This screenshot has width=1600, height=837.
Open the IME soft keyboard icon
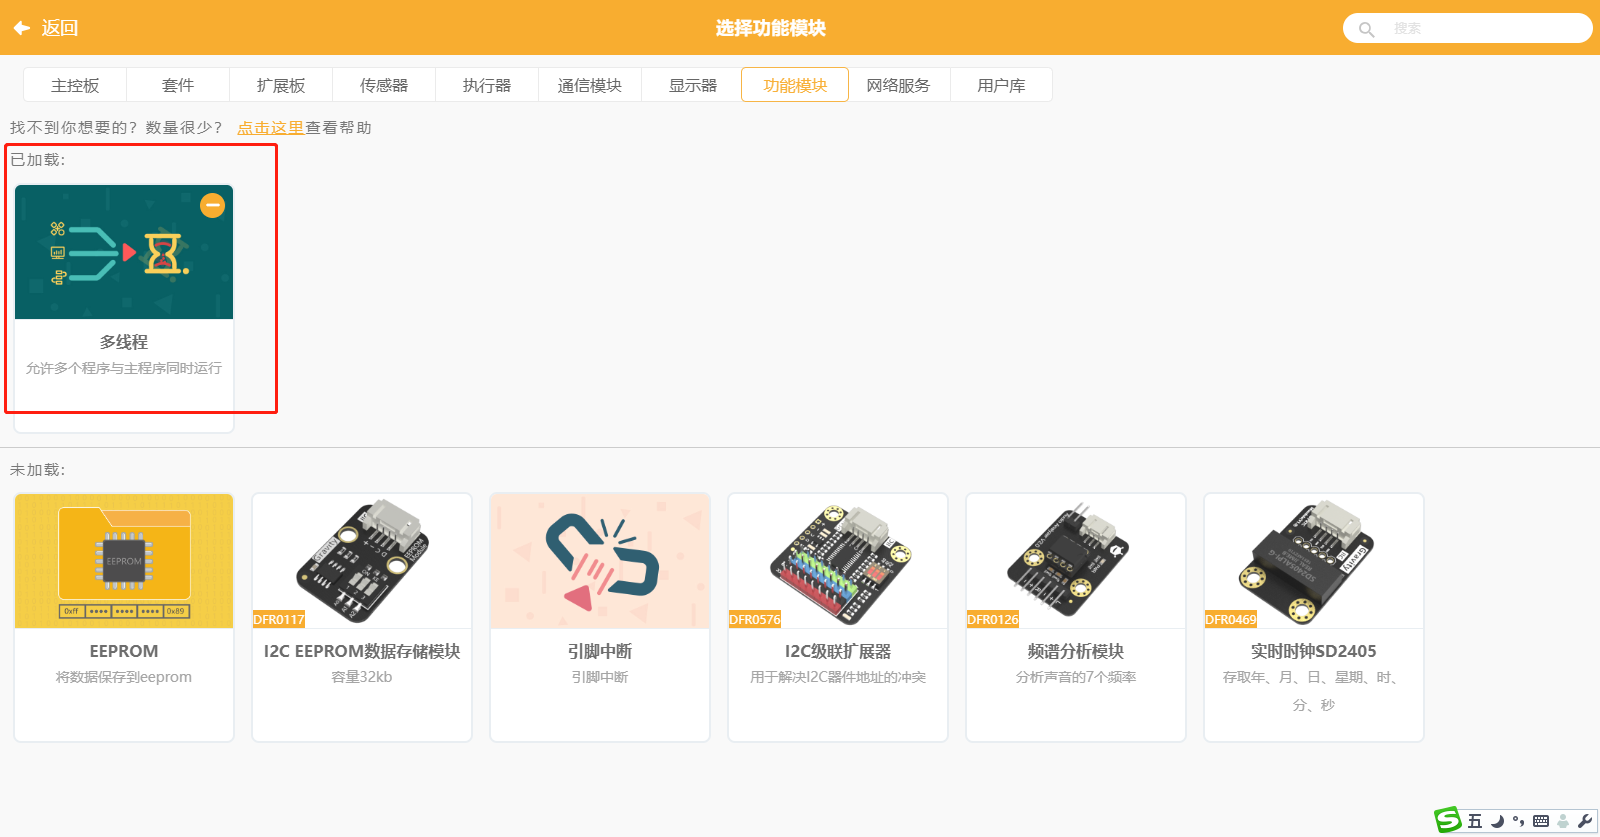1541,821
